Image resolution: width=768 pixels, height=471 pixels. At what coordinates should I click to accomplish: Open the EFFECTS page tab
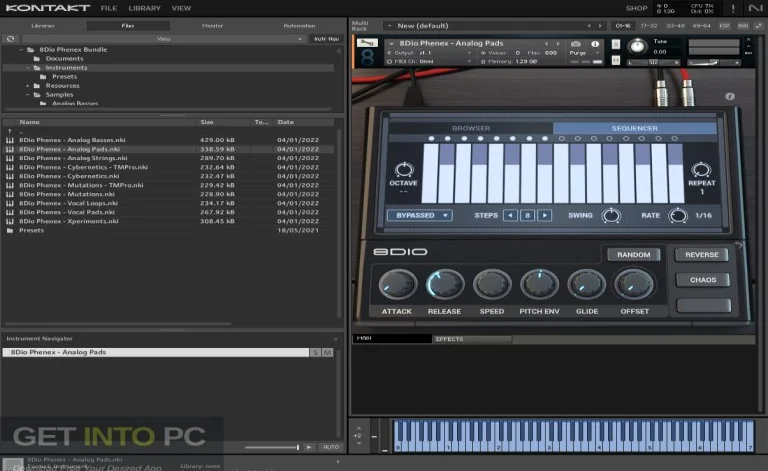click(x=472, y=339)
